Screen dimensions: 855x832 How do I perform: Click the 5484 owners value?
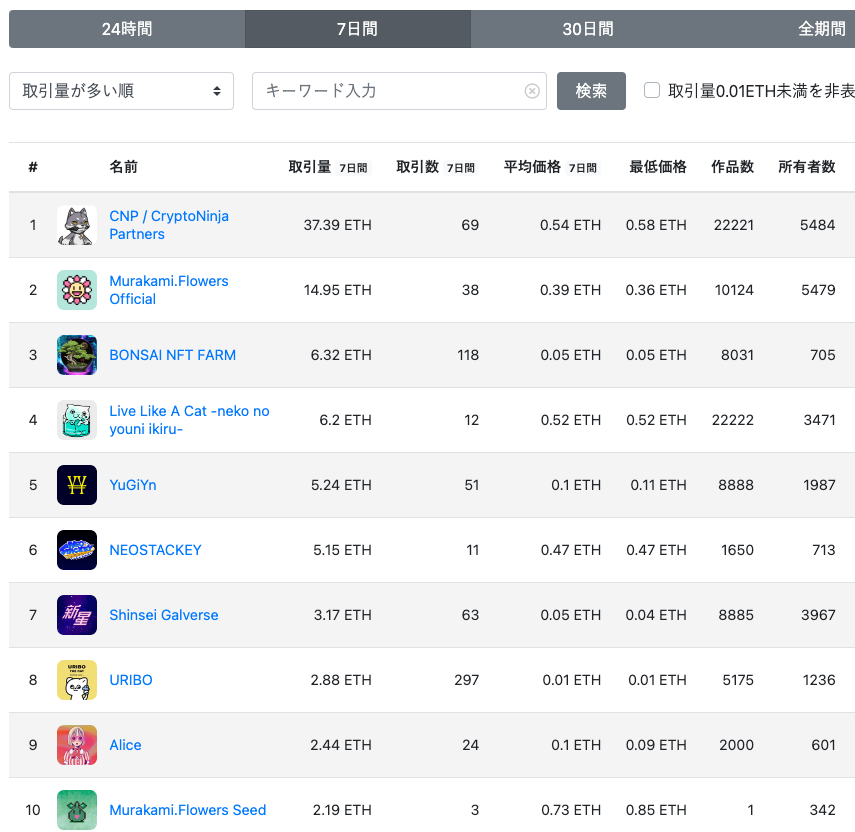coord(817,225)
